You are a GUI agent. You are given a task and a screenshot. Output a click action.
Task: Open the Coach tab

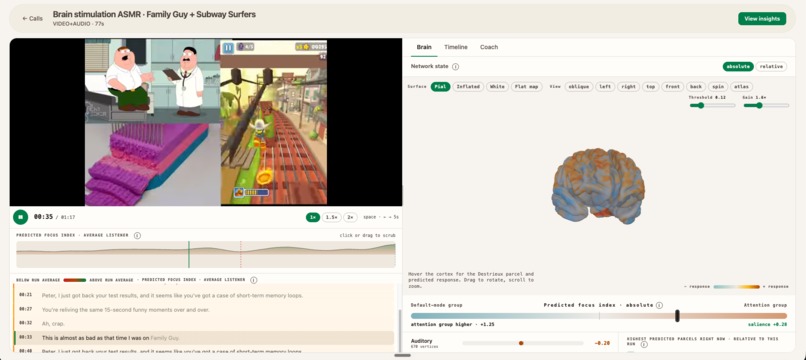[x=489, y=47]
